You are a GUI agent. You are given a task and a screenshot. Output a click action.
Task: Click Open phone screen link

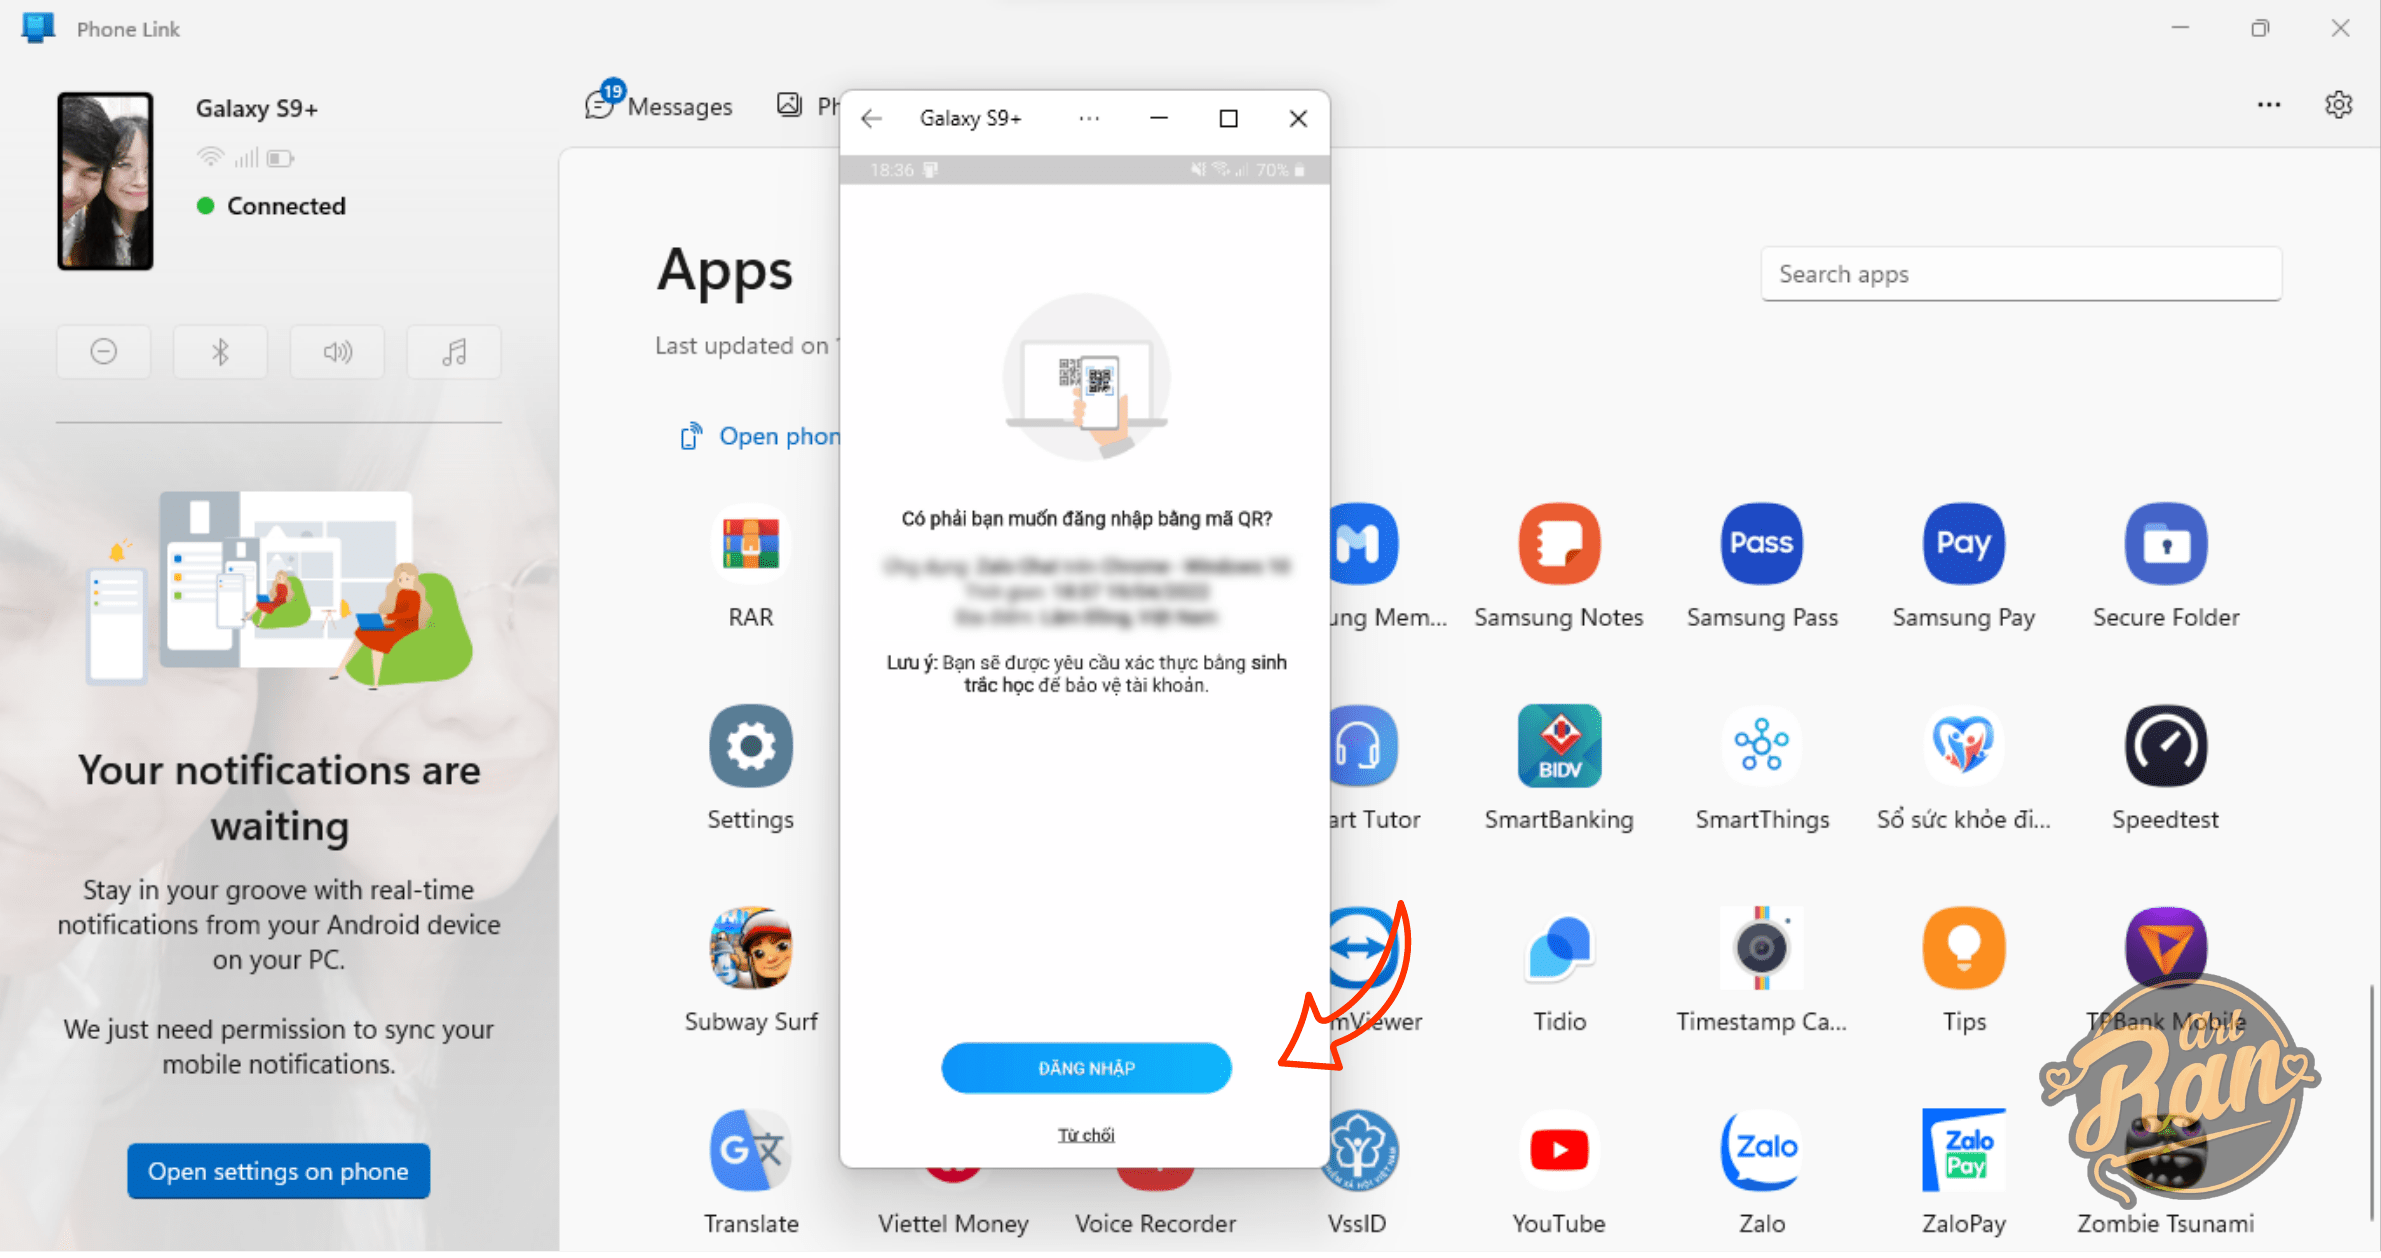[x=760, y=437]
